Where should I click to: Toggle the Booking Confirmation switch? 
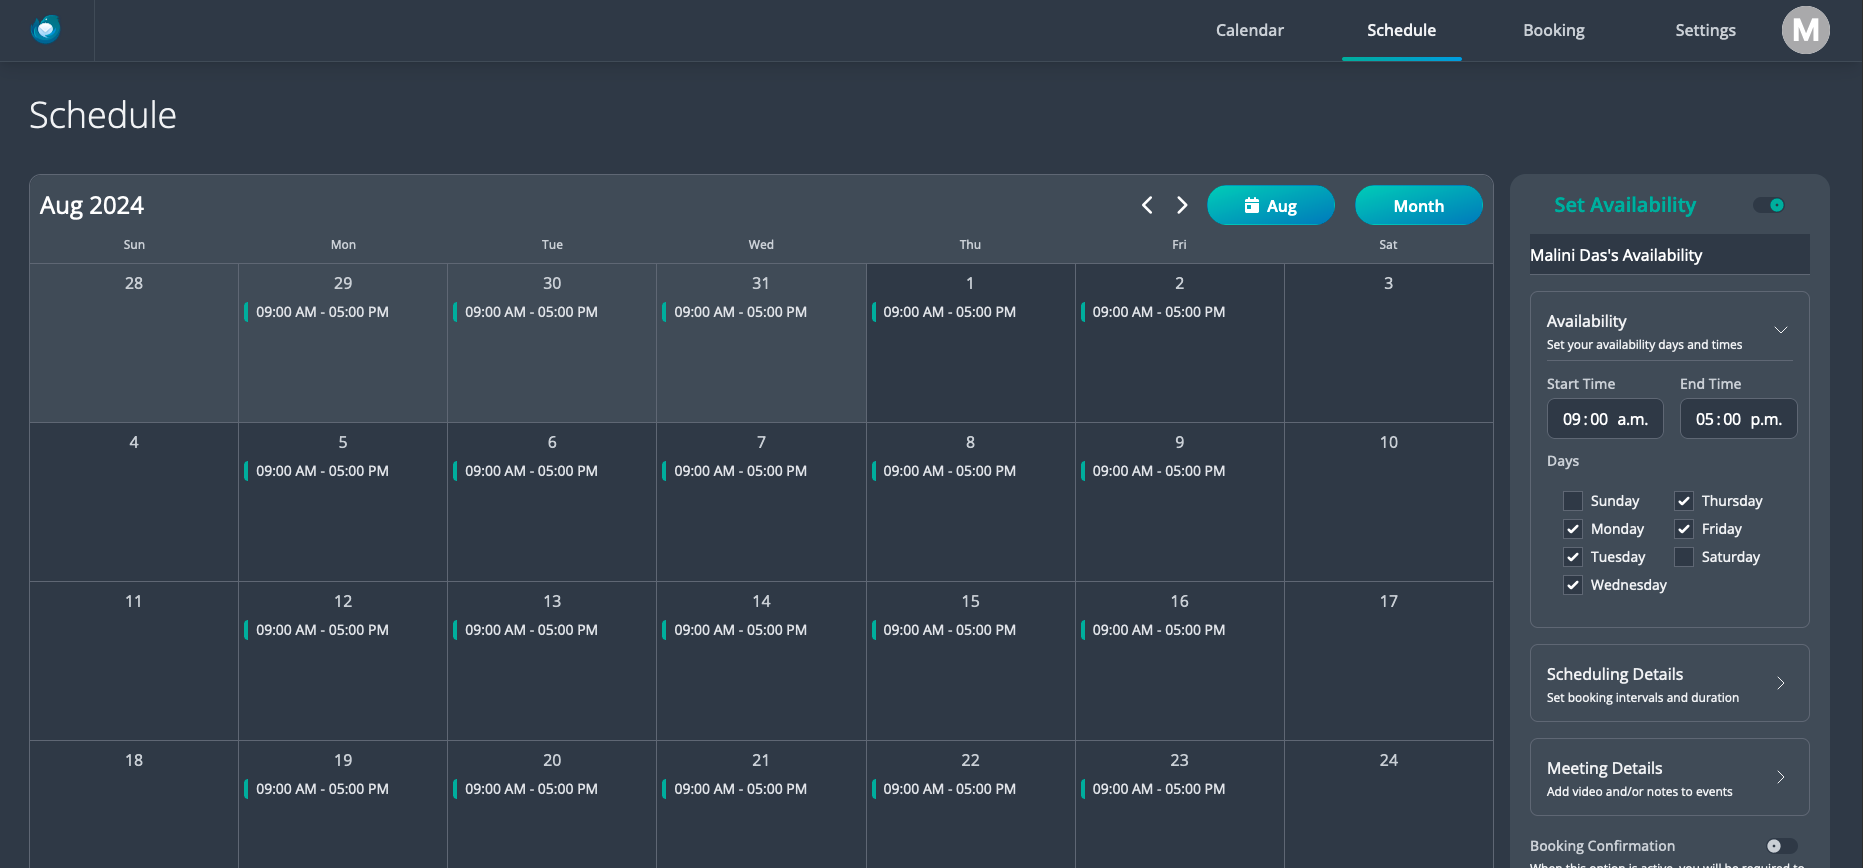pos(1781,846)
